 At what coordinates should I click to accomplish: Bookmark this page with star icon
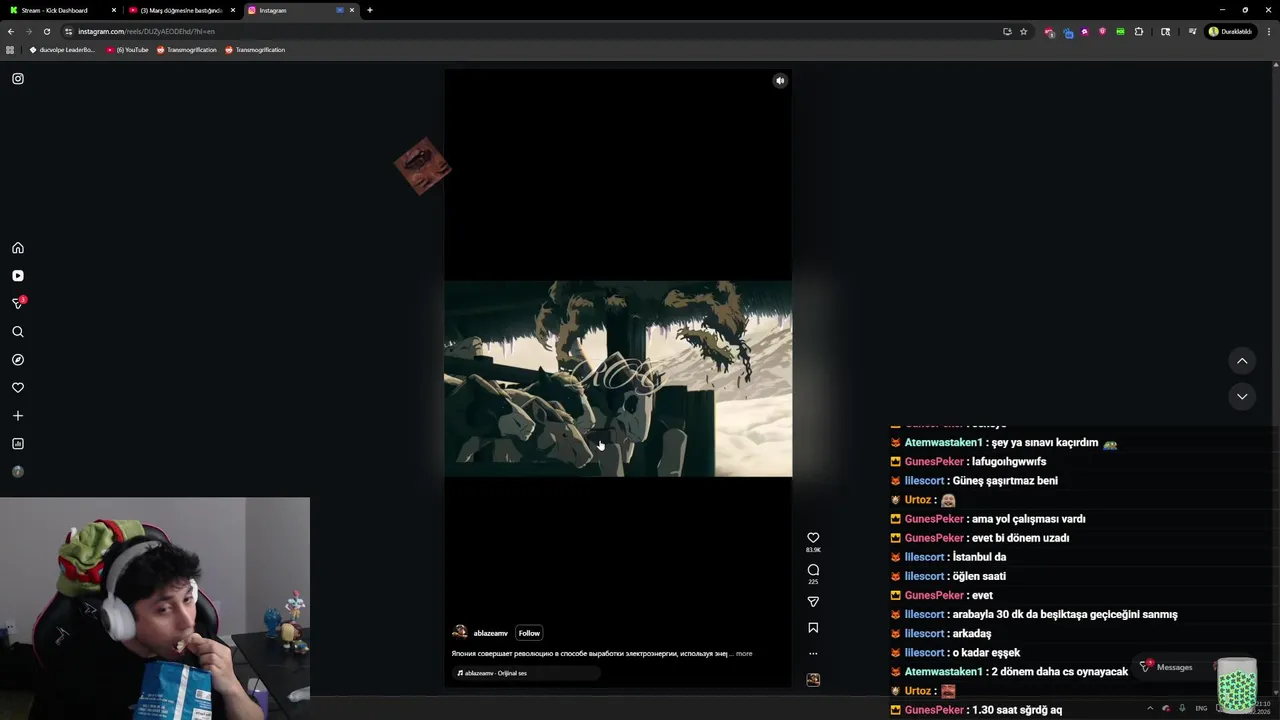tap(1023, 31)
